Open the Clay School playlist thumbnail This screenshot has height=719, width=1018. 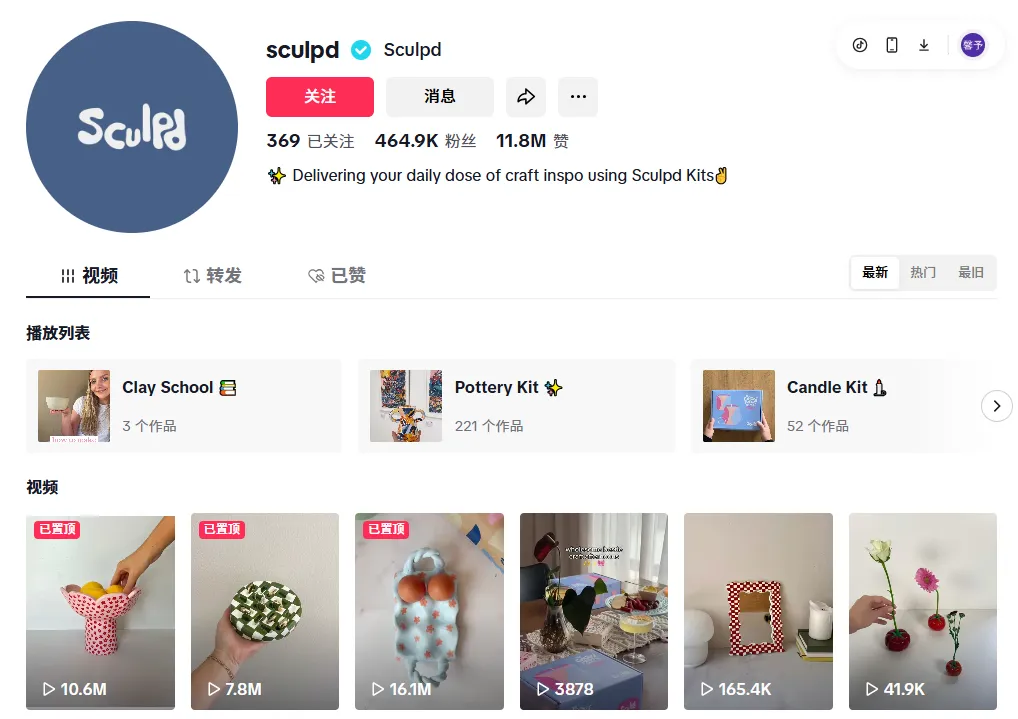74,406
